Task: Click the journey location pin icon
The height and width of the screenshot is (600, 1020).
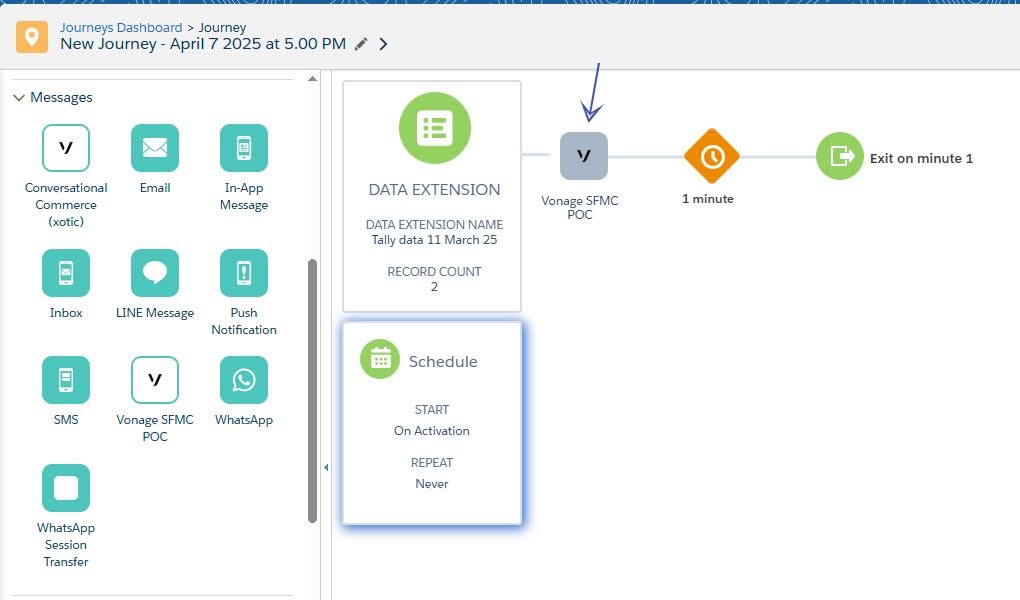Action: (32, 36)
